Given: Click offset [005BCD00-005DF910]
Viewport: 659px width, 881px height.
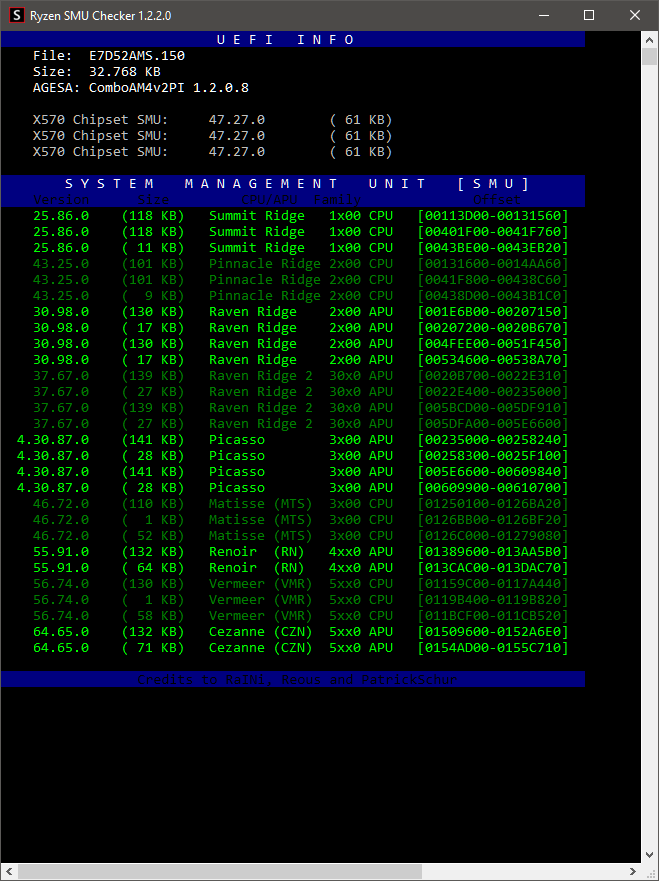Looking at the screenshot, I should (x=493, y=407).
